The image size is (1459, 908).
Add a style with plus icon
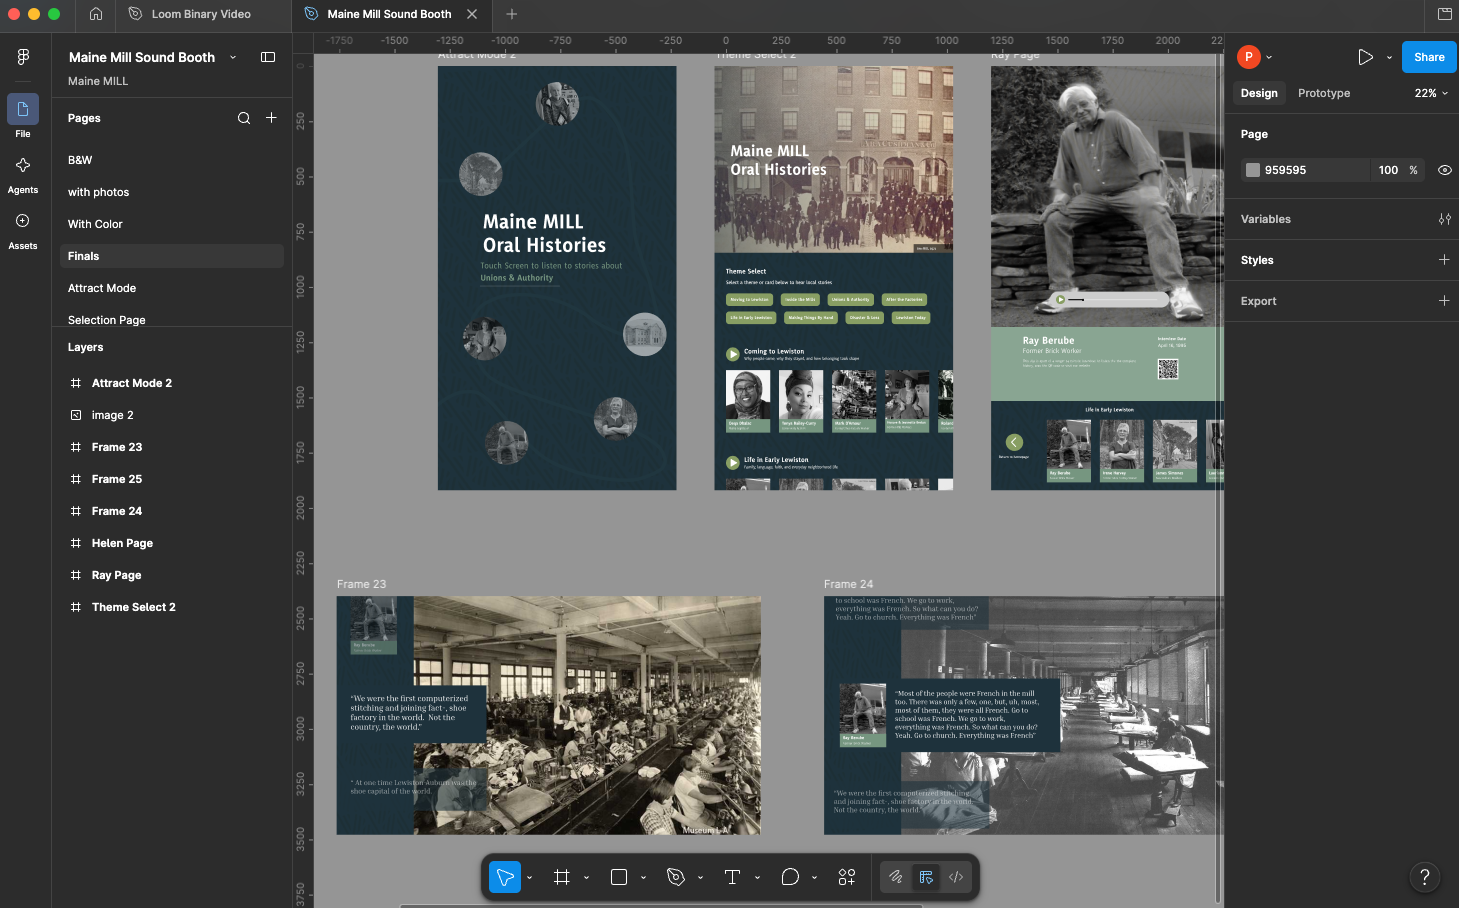tap(1444, 260)
